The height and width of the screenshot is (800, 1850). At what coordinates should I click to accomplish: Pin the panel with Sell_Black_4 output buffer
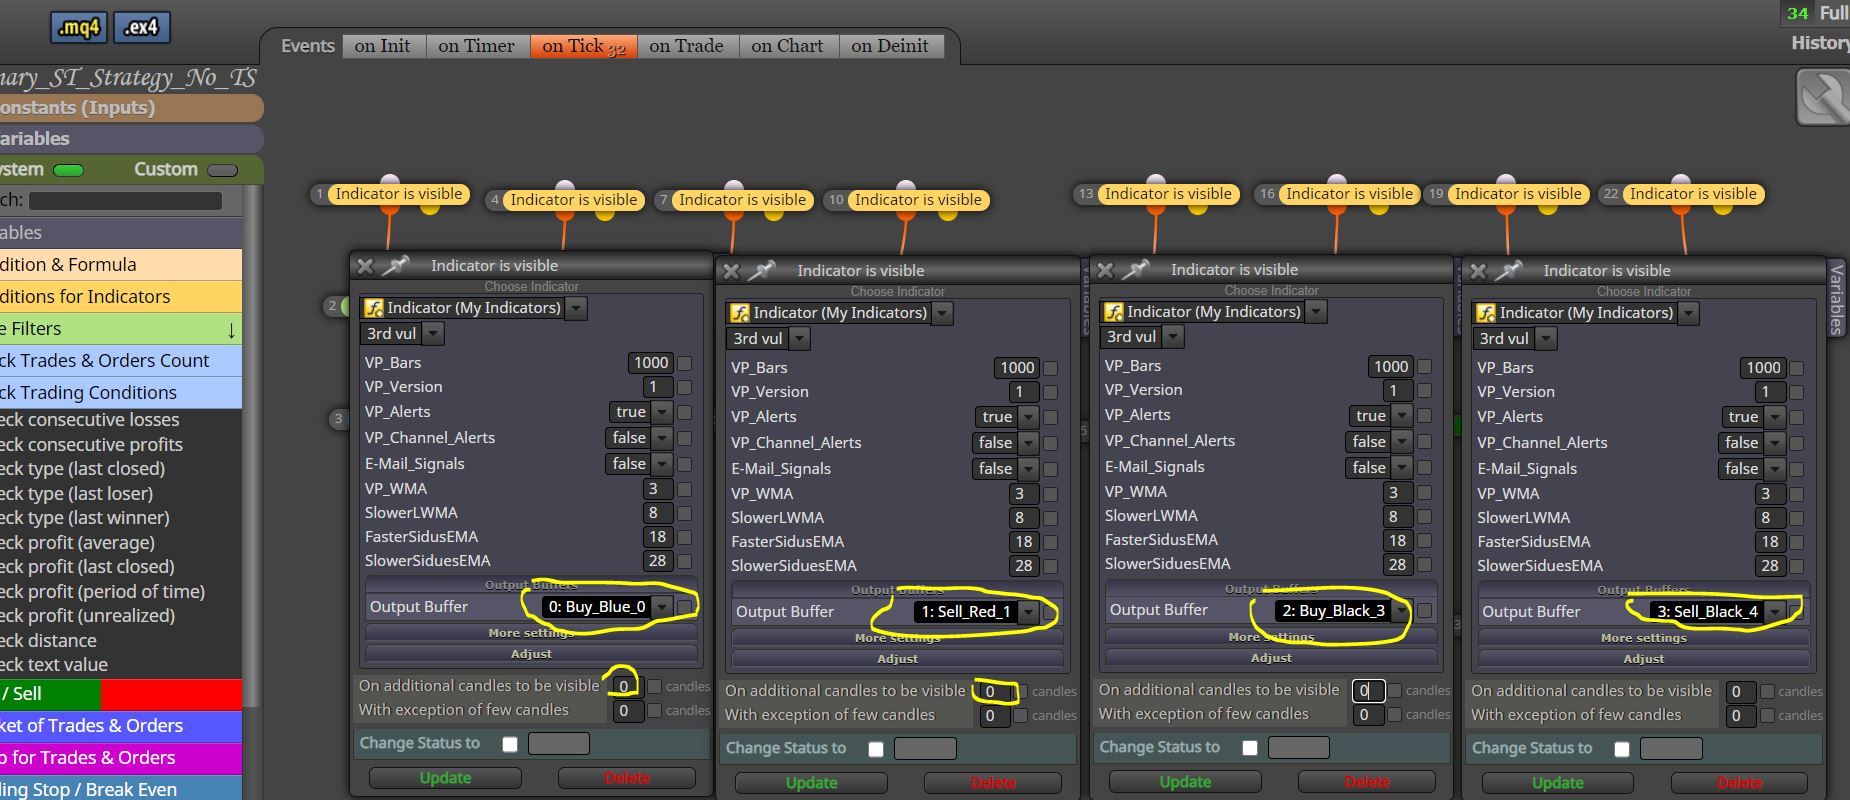pyautogui.click(x=1509, y=270)
